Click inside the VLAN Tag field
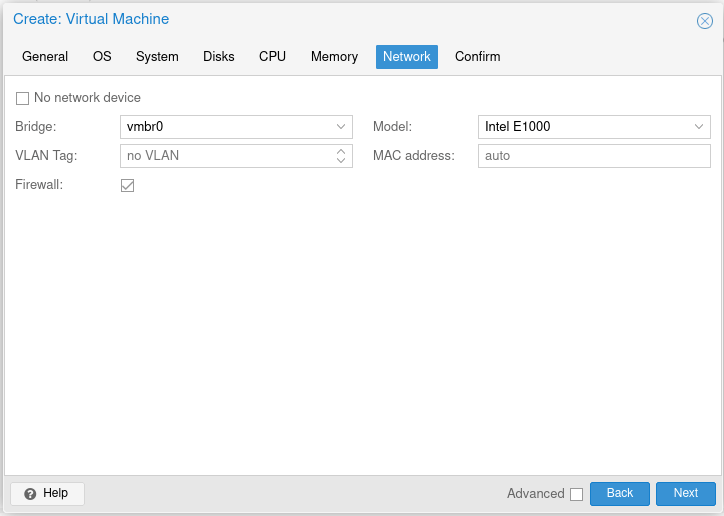This screenshot has height=516, width=724. pos(225,156)
